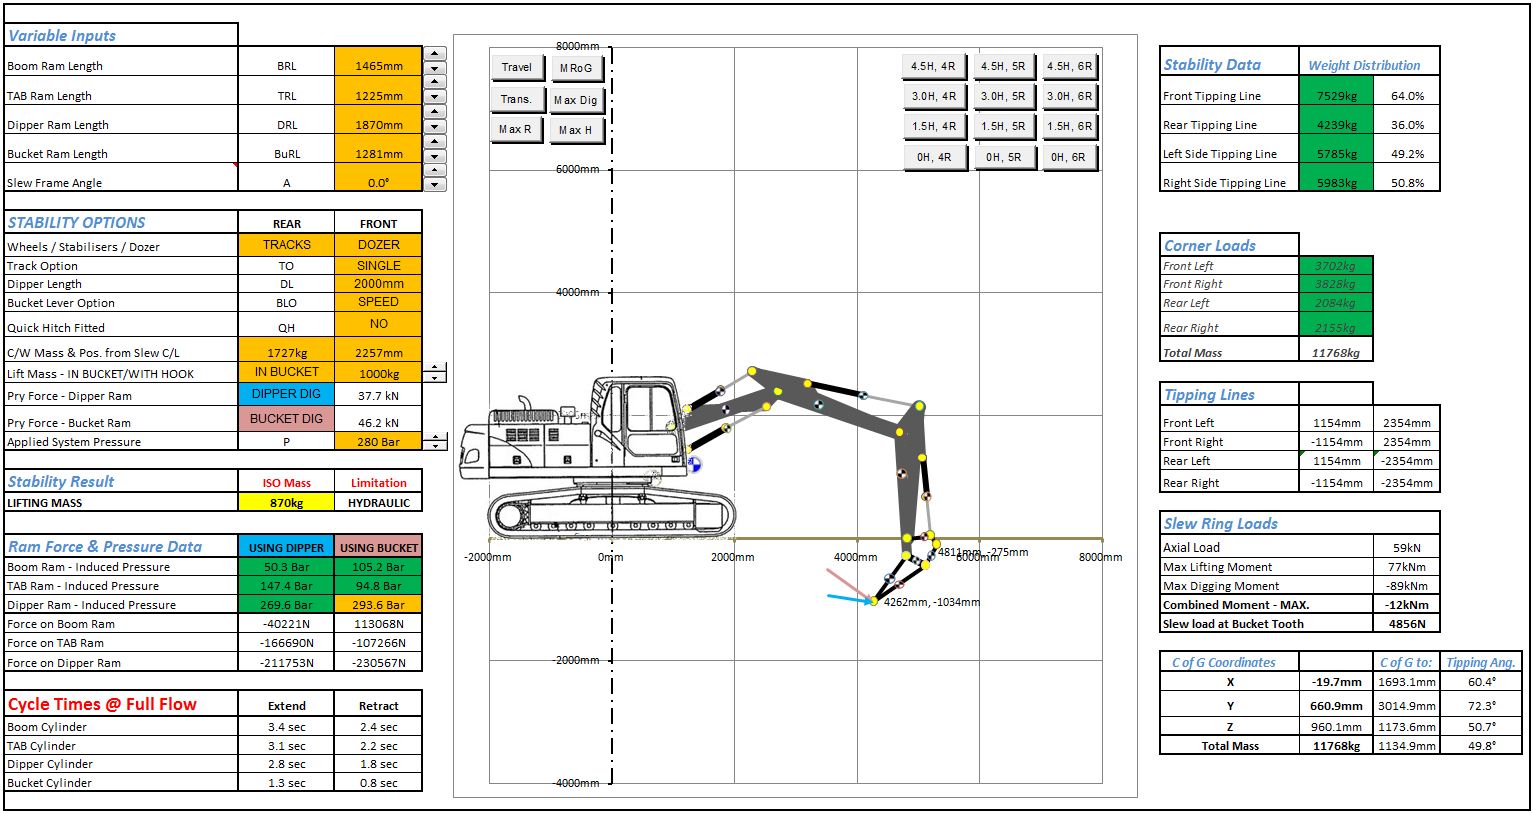Select the 0H, 4R position preset
Image resolution: width=1533 pixels, height=813 pixels.
point(934,157)
